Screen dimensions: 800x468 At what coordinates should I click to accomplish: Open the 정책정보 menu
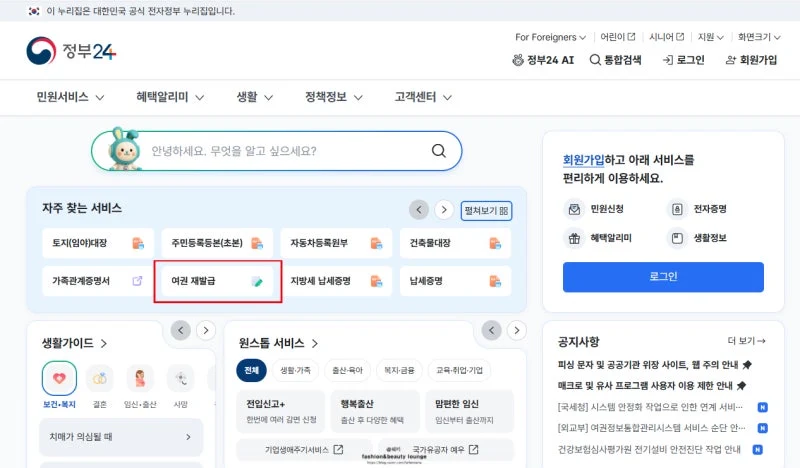[x=334, y=97]
